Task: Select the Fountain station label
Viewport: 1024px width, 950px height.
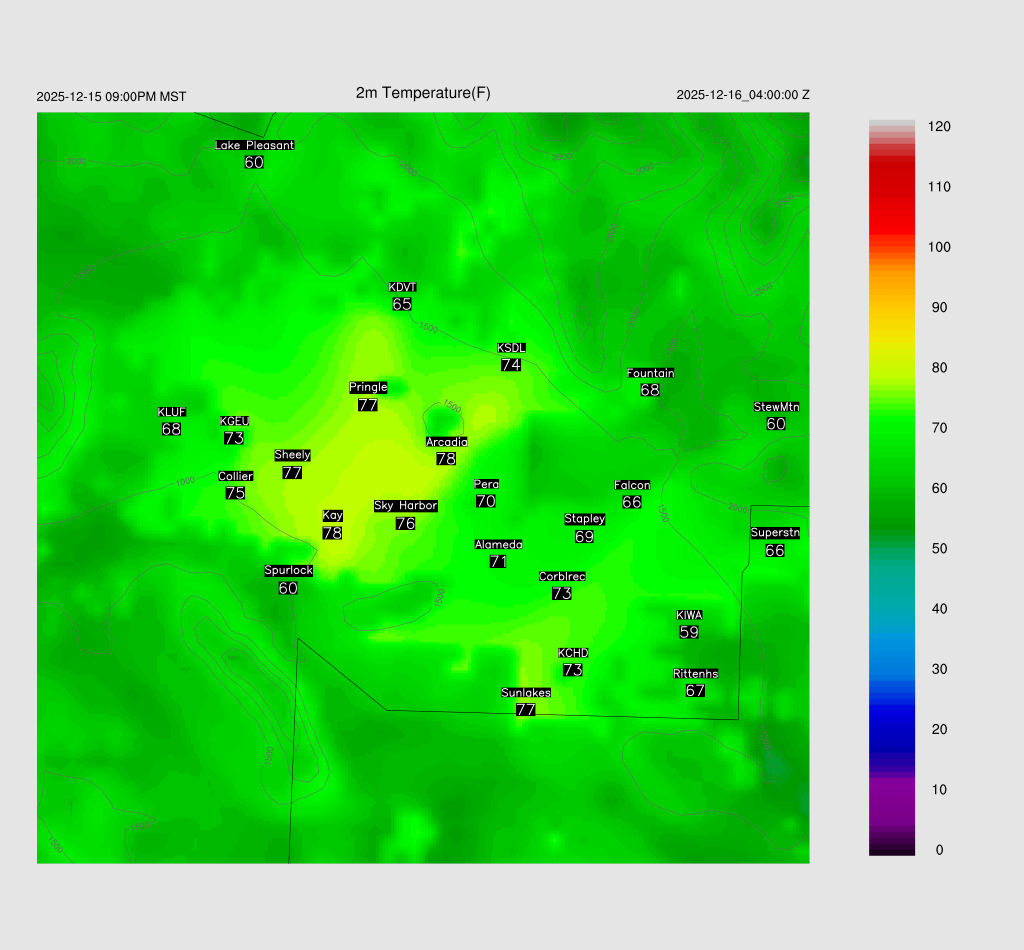Action: pyautogui.click(x=650, y=373)
